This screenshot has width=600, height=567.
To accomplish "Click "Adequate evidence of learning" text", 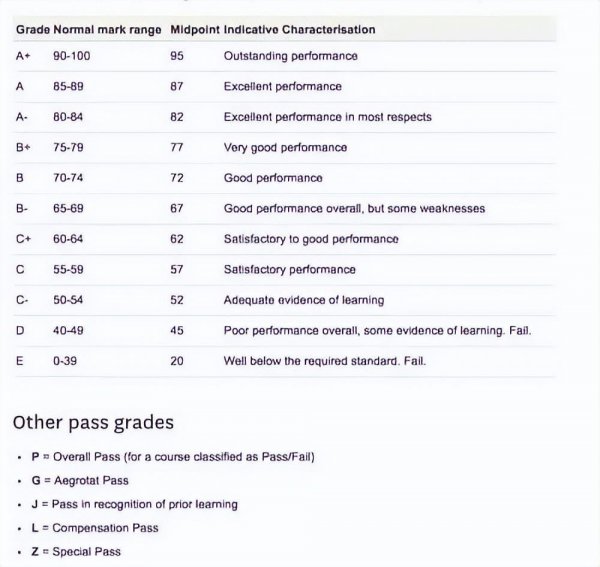I will tap(303, 300).
